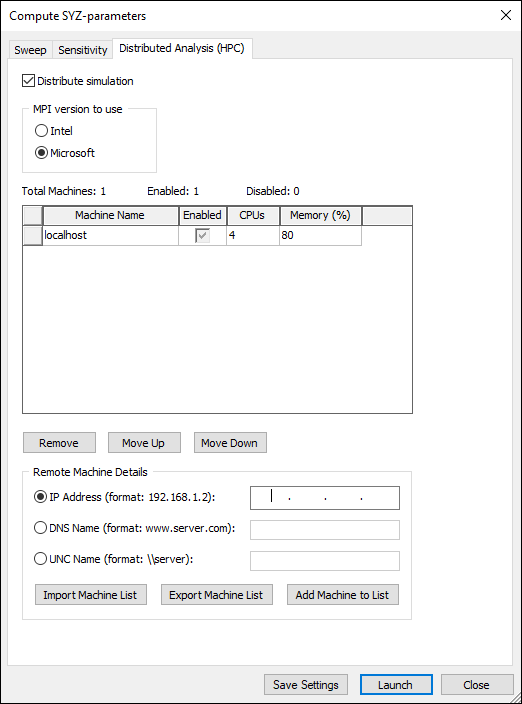
Task: Toggle Enabled checkbox for localhost
Action: pos(202,235)
